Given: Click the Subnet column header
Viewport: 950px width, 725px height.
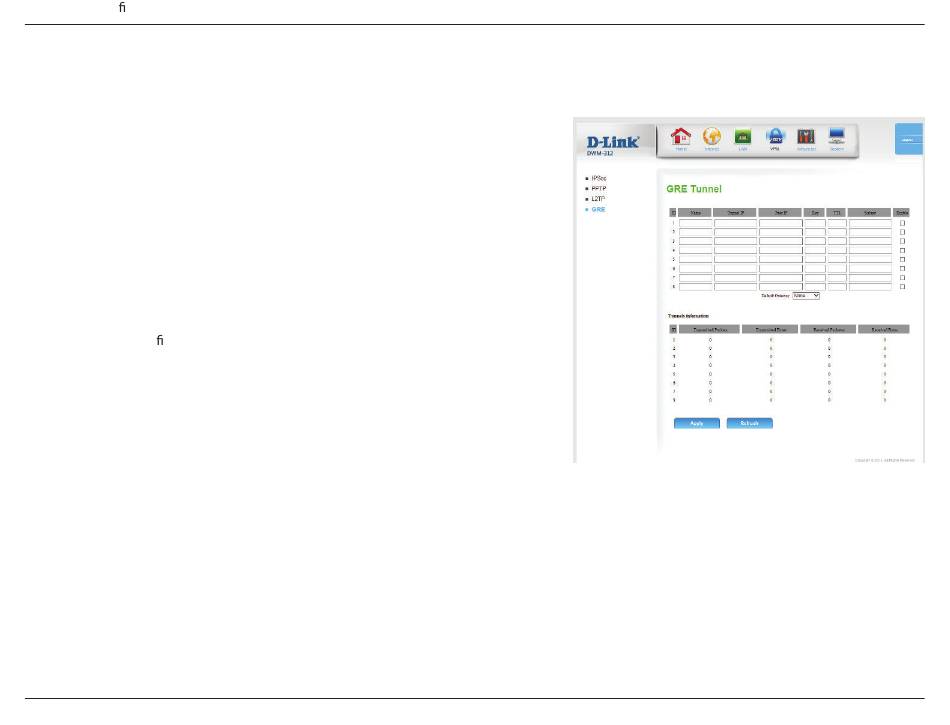Looking at the screenshot, I should click(x=869, y=213).
